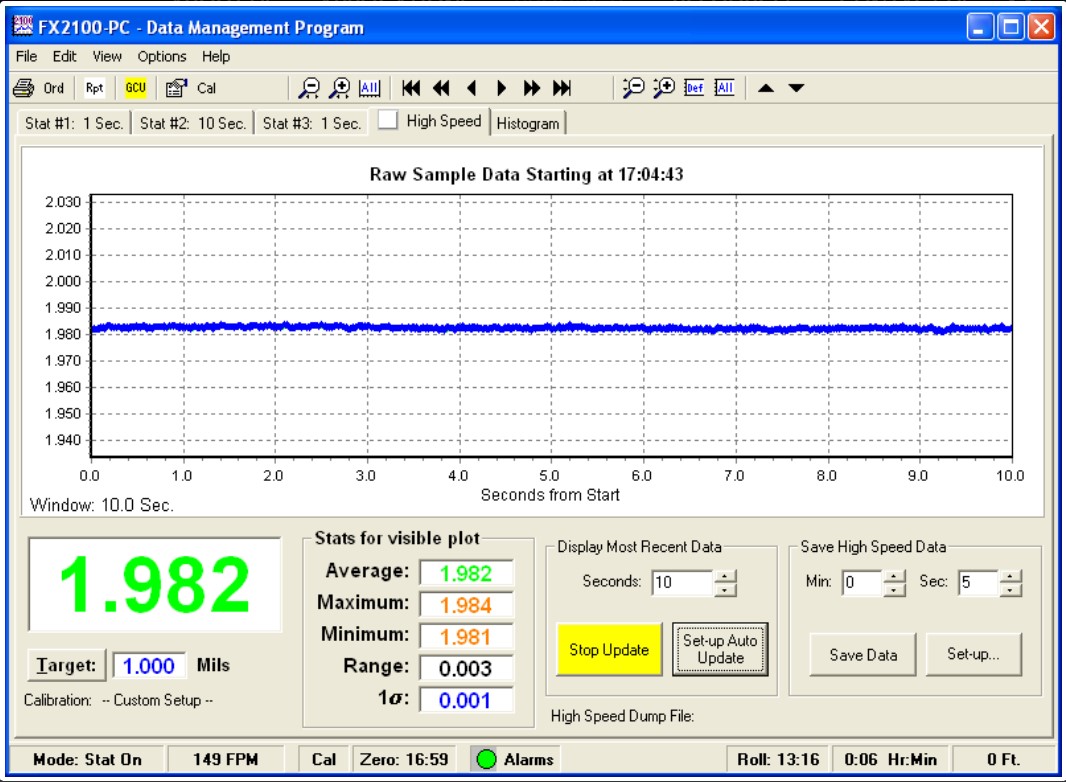Select the Stat #2: 10 Sec. tab
Image resolution: width=1066 pixels, height=782 pixels.
[x=193, y=123]
